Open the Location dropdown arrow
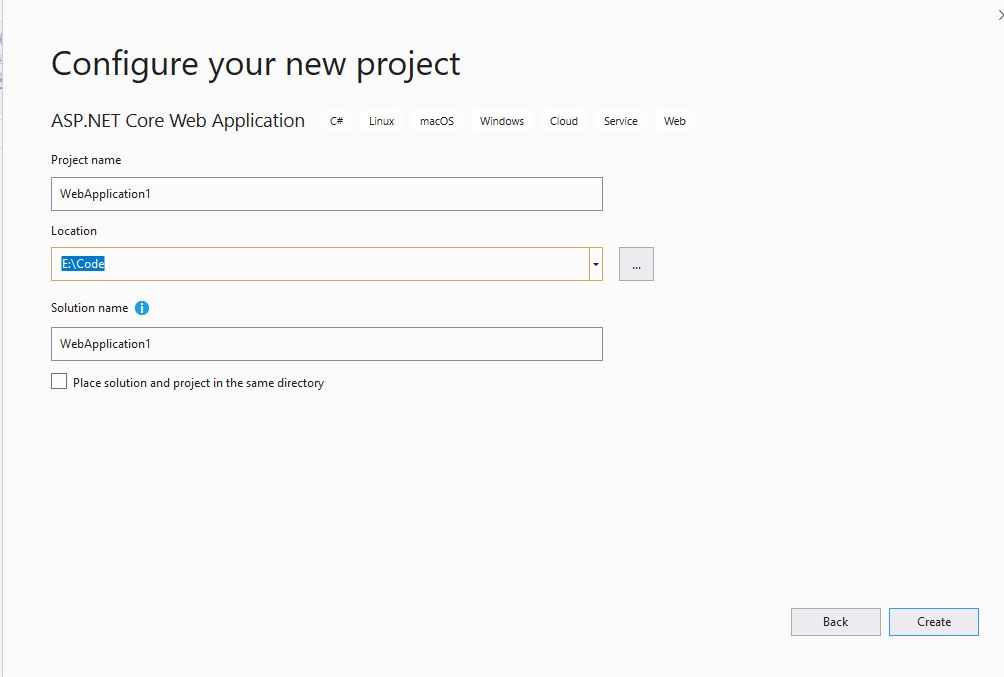 click(x=595, y=264)
